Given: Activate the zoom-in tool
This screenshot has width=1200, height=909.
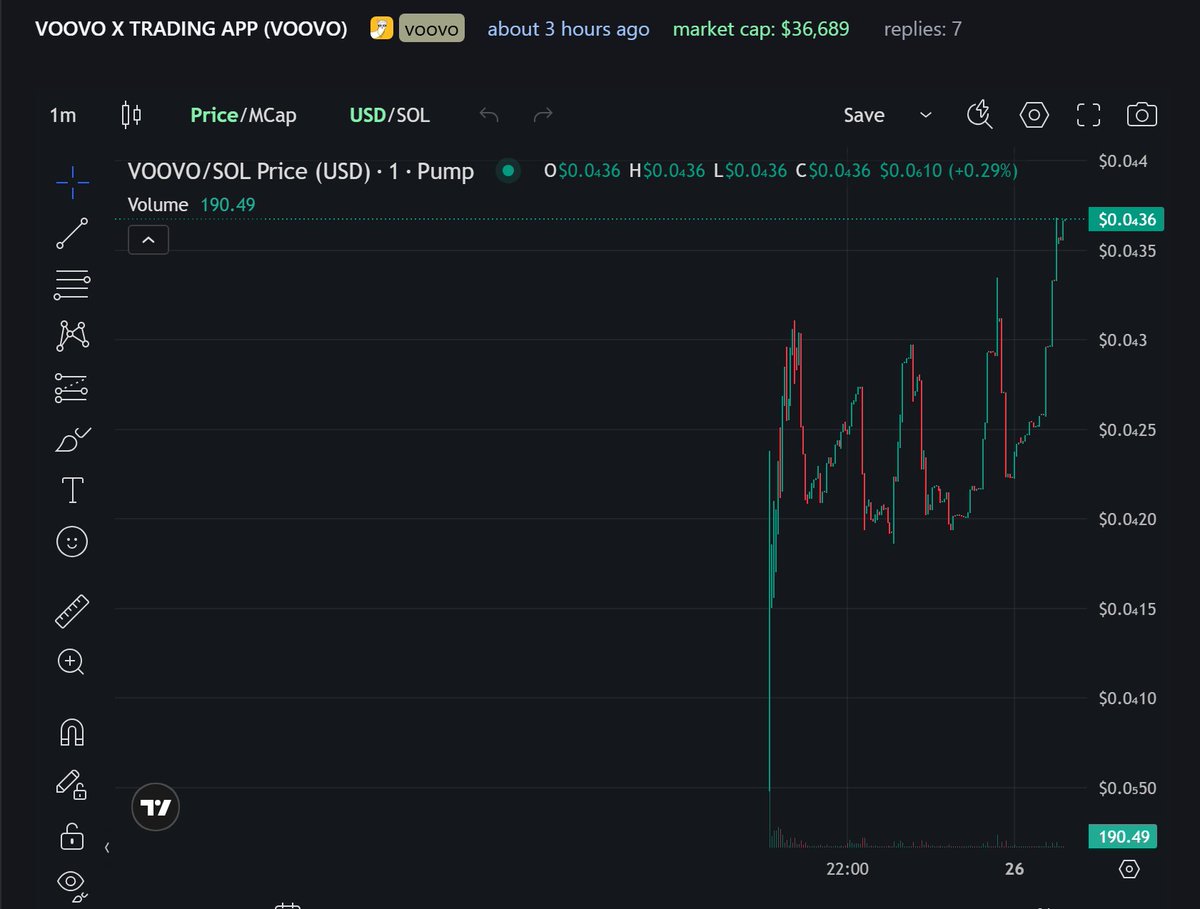Looking at the screenshot, I should 71,662.
